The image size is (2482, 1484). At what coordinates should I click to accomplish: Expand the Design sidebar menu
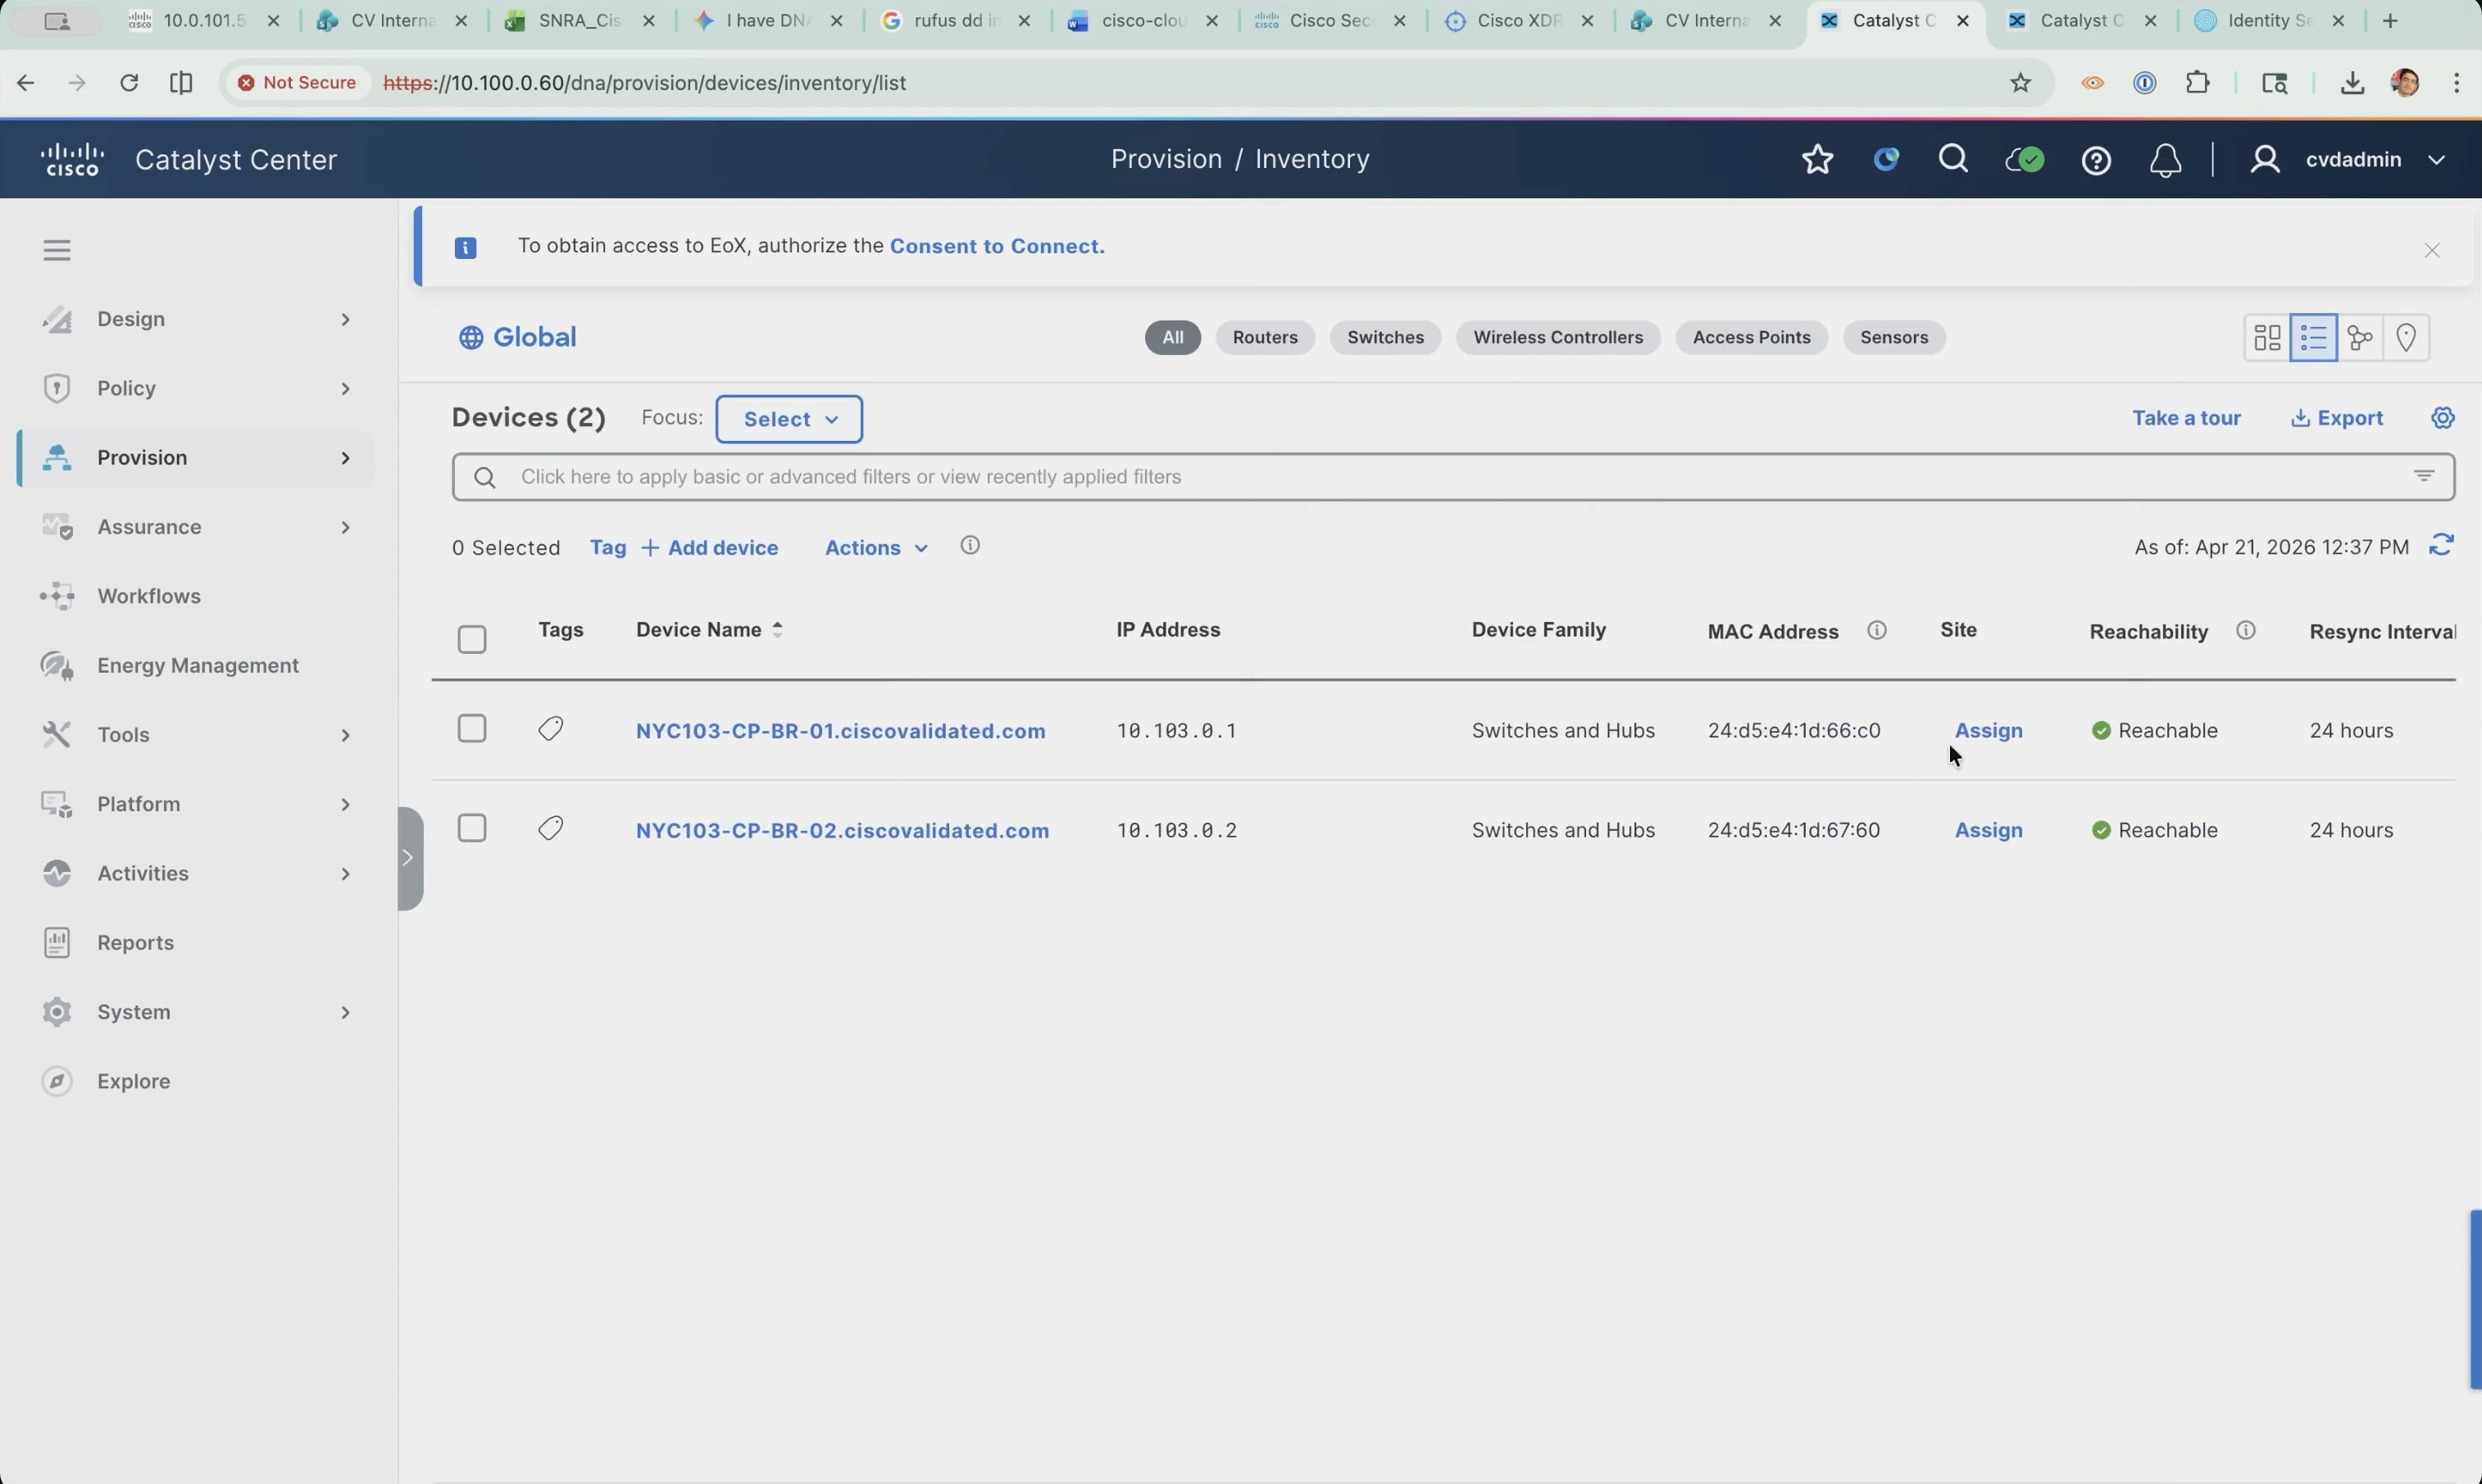click(x=197, y=319)
